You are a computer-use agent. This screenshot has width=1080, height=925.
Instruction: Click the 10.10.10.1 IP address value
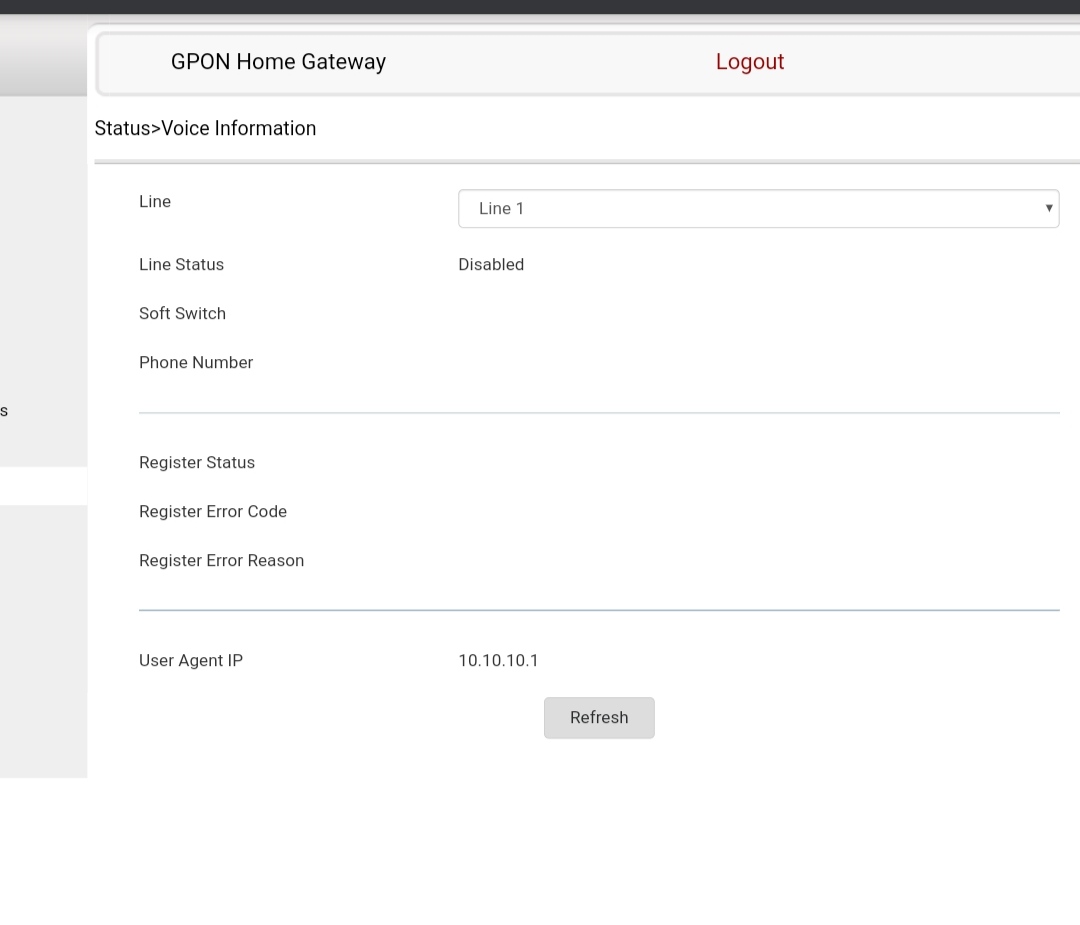click(498, 660)
